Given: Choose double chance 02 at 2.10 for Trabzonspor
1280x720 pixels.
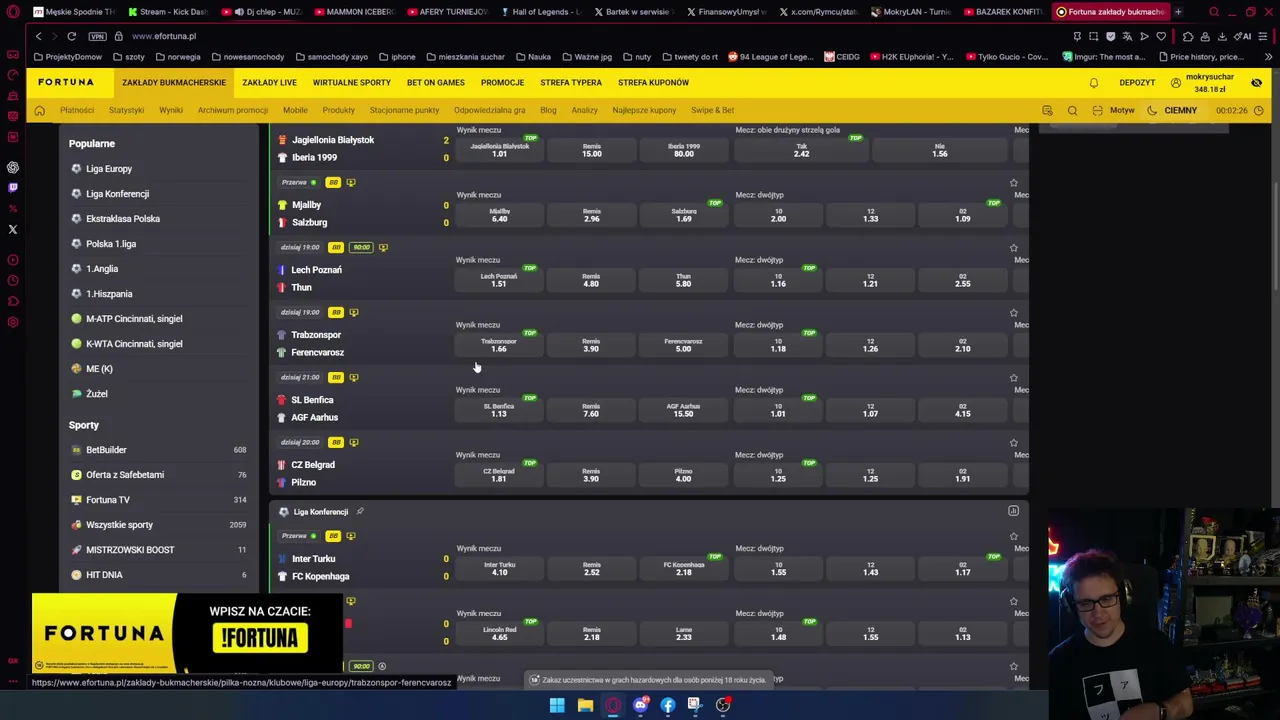Looking at the screenshot, I should coord(962,345).
